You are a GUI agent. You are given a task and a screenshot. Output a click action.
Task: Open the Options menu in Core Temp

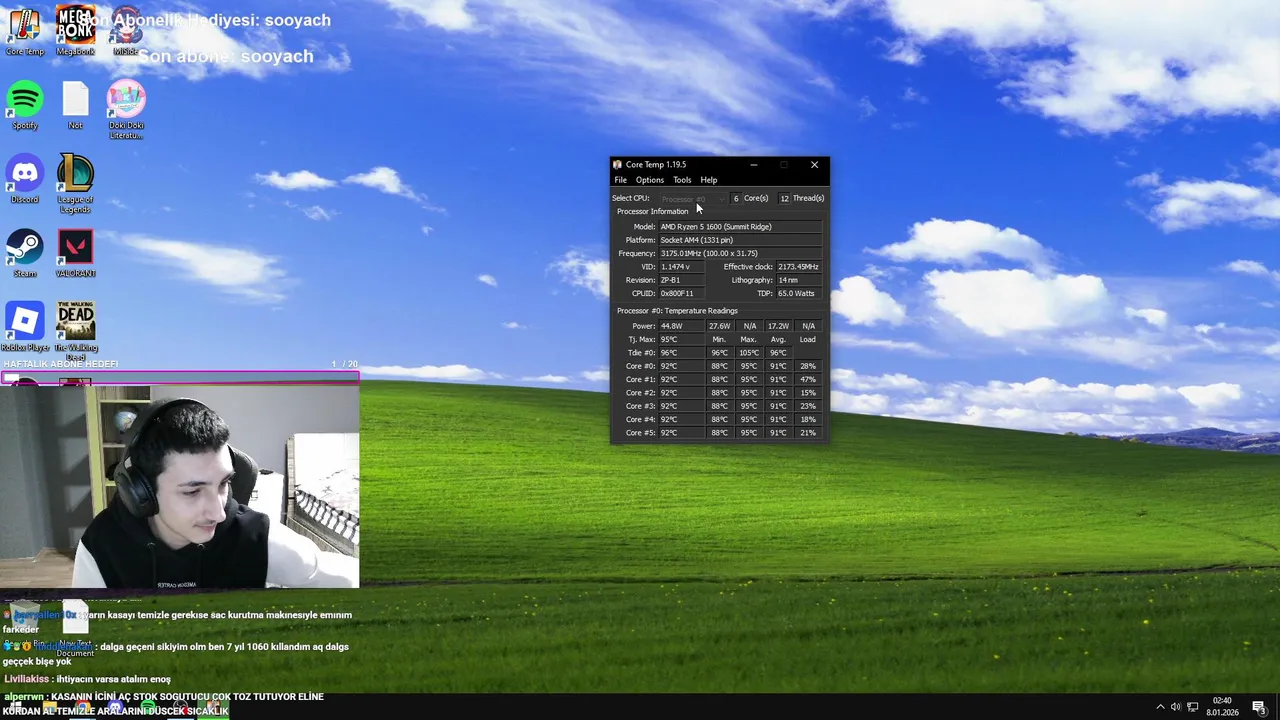tap(649, 180)
